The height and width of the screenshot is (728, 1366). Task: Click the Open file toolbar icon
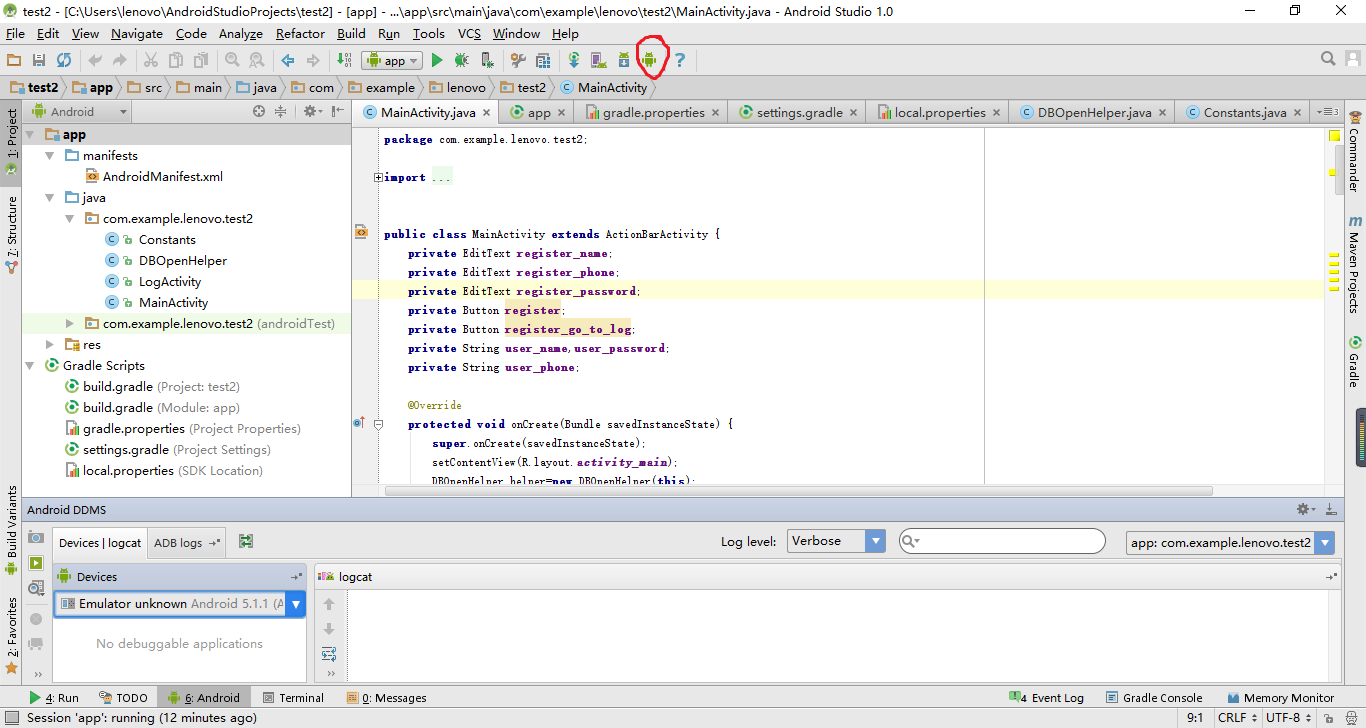coord(14,60)
